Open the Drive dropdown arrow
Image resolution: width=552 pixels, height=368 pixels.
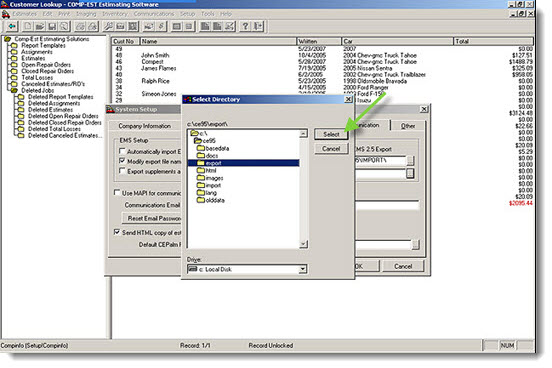tap(303, 269)
